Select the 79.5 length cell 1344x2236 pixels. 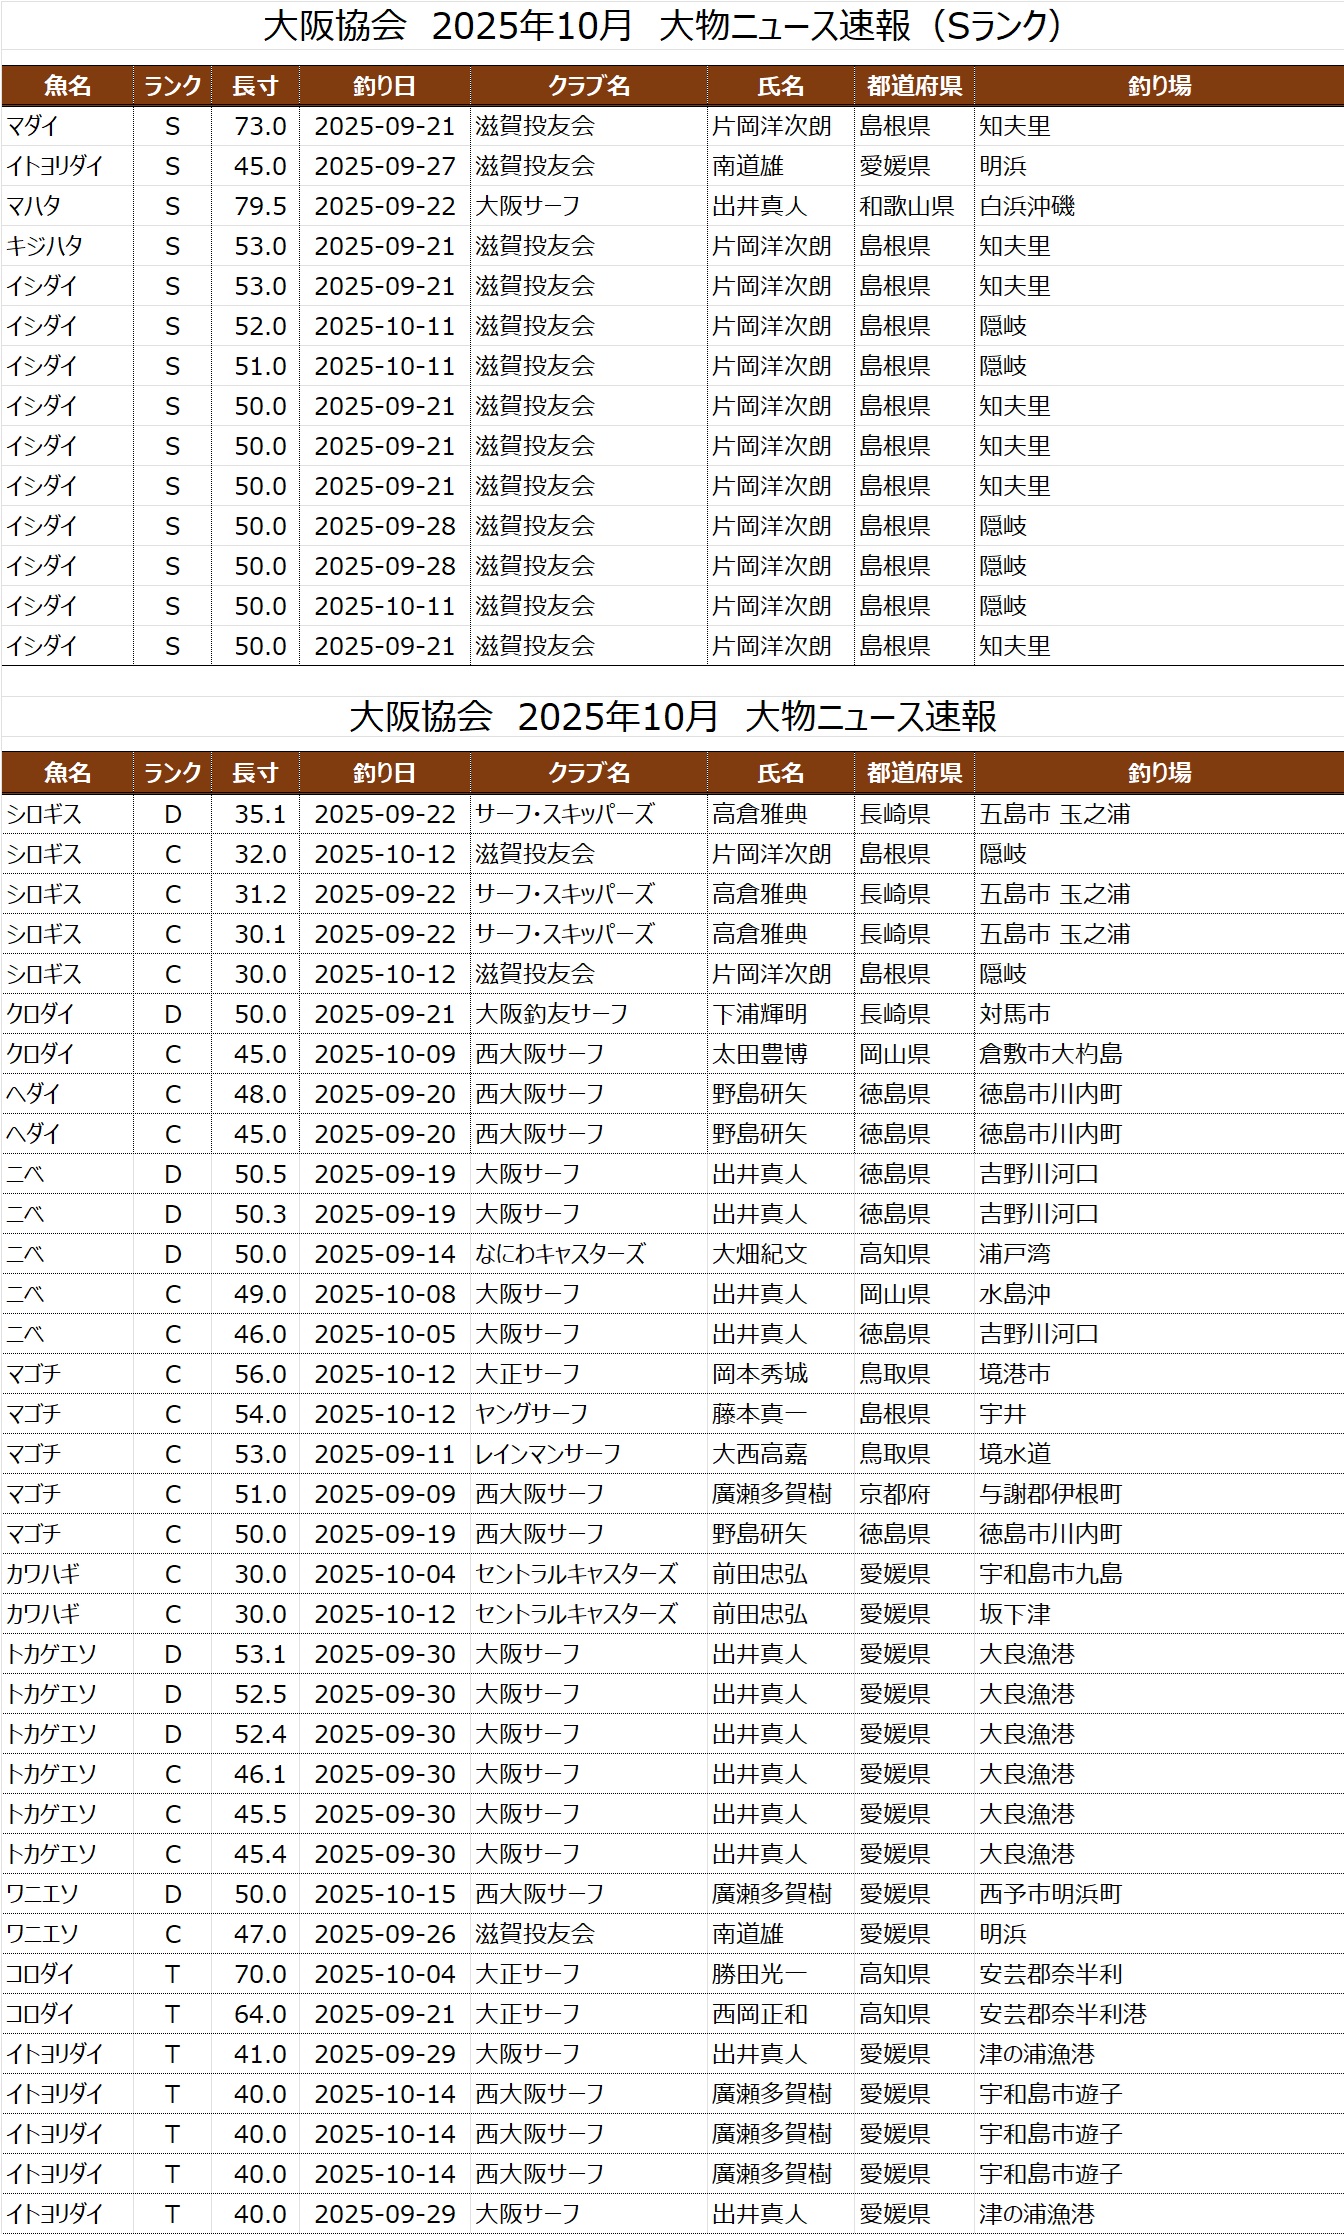[x=260, y=206]
